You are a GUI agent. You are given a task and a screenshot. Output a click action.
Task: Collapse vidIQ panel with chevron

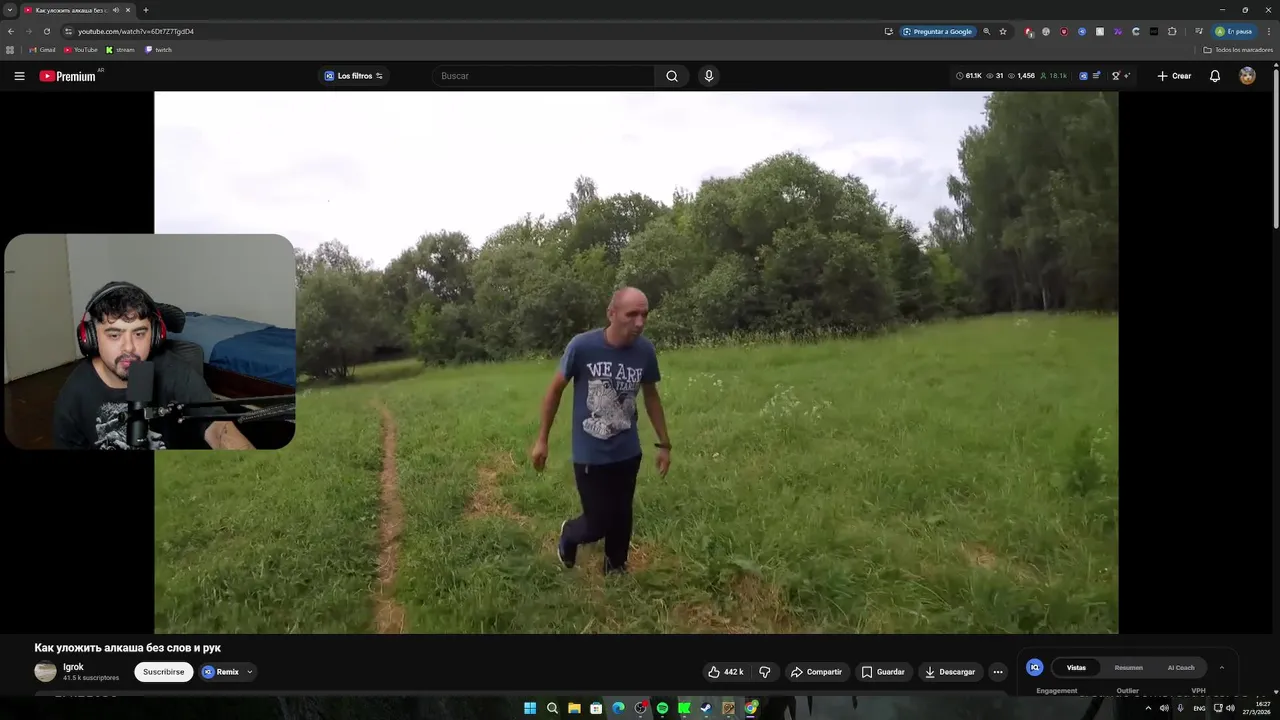[x=1221, y=667]
